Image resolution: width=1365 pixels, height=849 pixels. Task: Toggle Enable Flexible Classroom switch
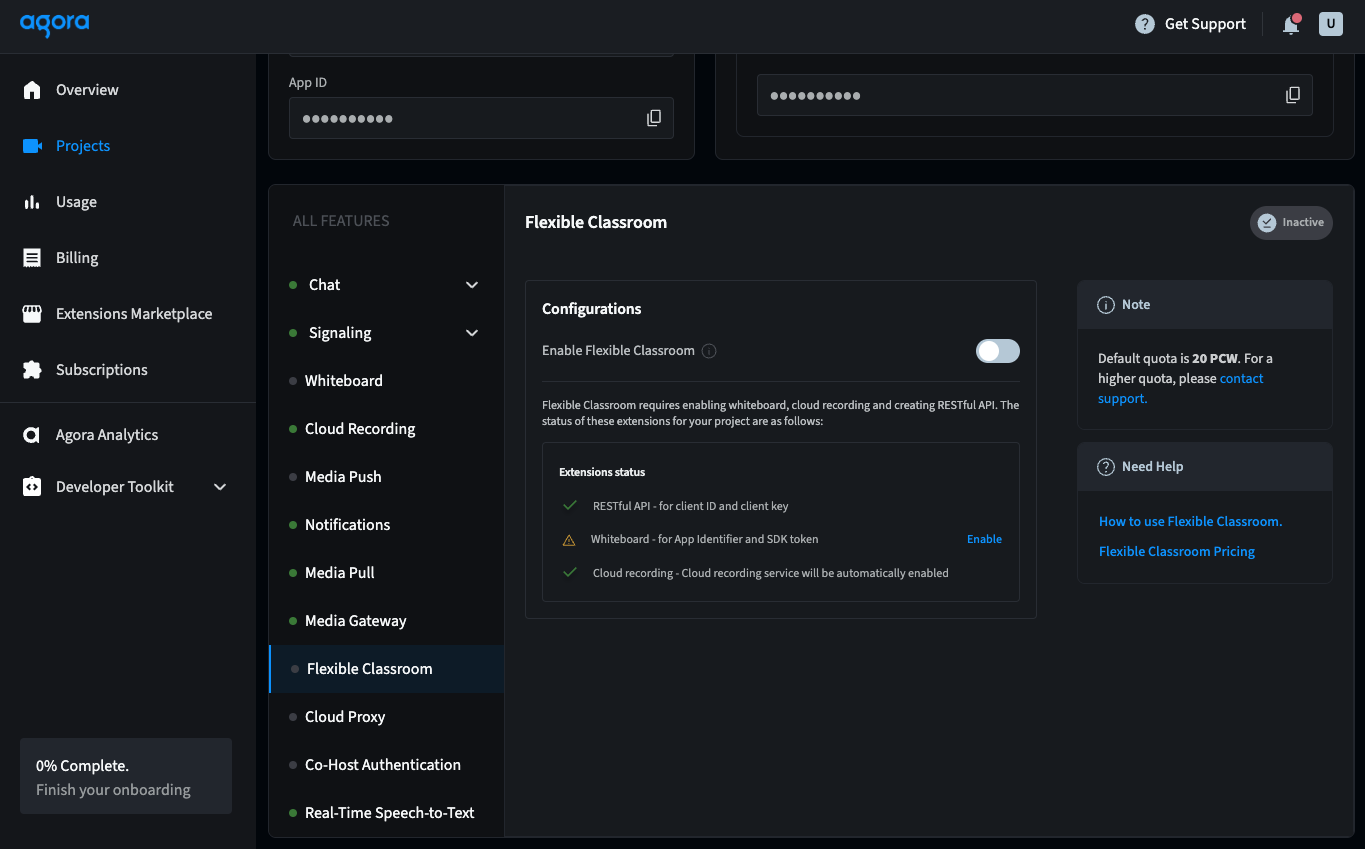(998, 351)
